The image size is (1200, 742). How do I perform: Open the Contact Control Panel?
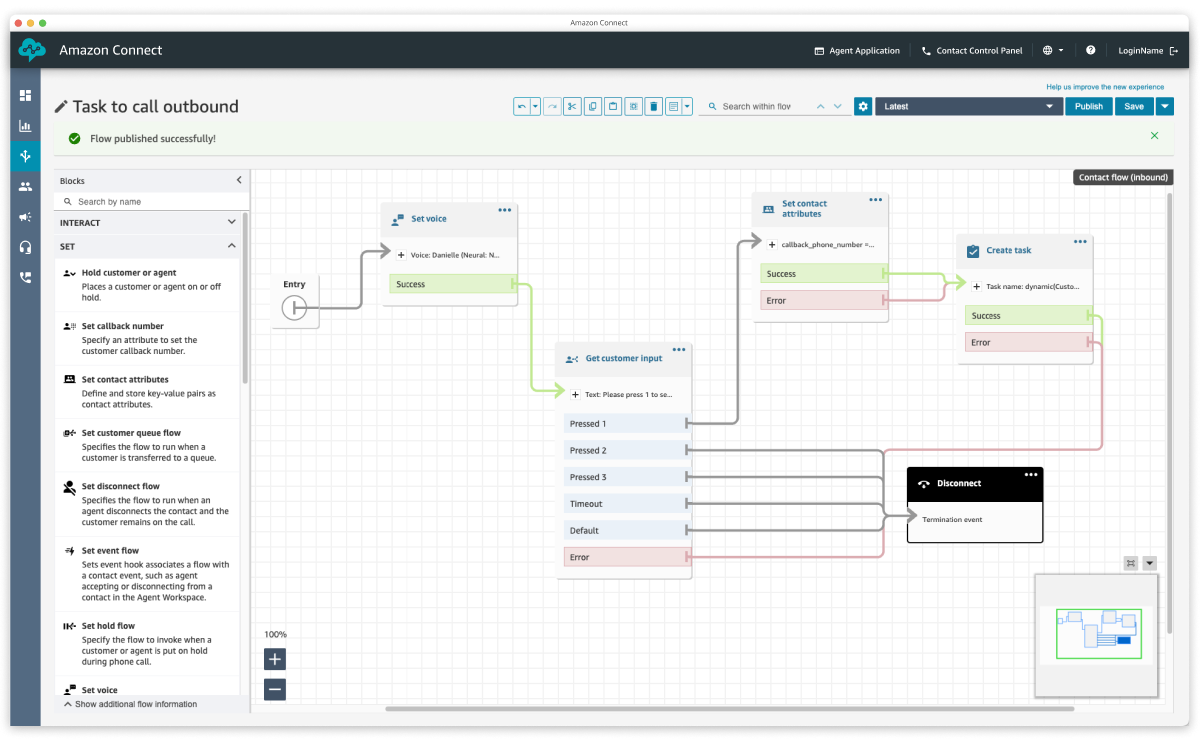click(971, 50)
